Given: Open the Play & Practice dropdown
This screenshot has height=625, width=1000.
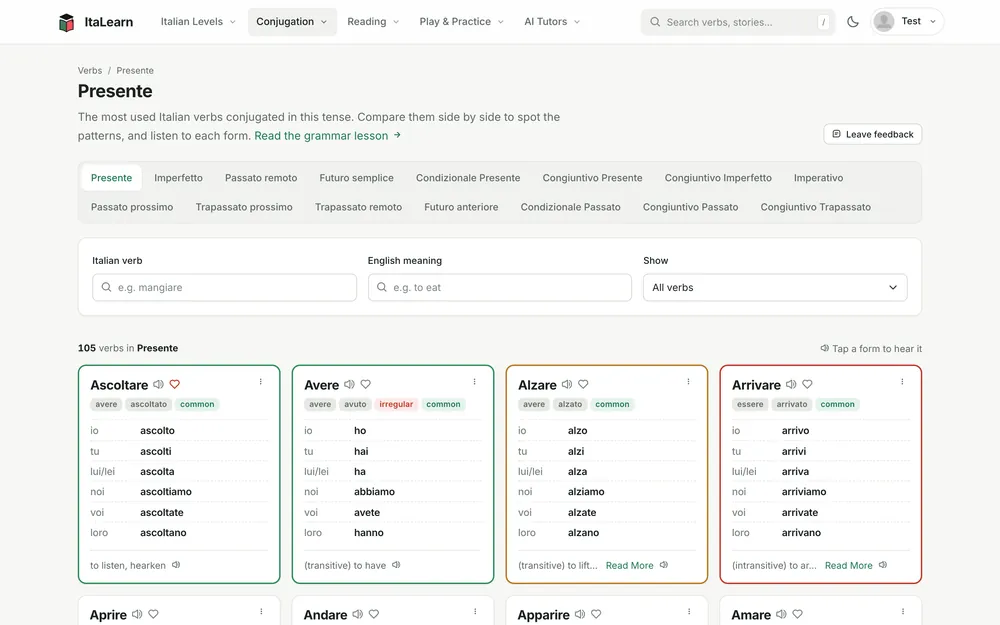Looking at the screenshot, I should click(x=462, y=22).
